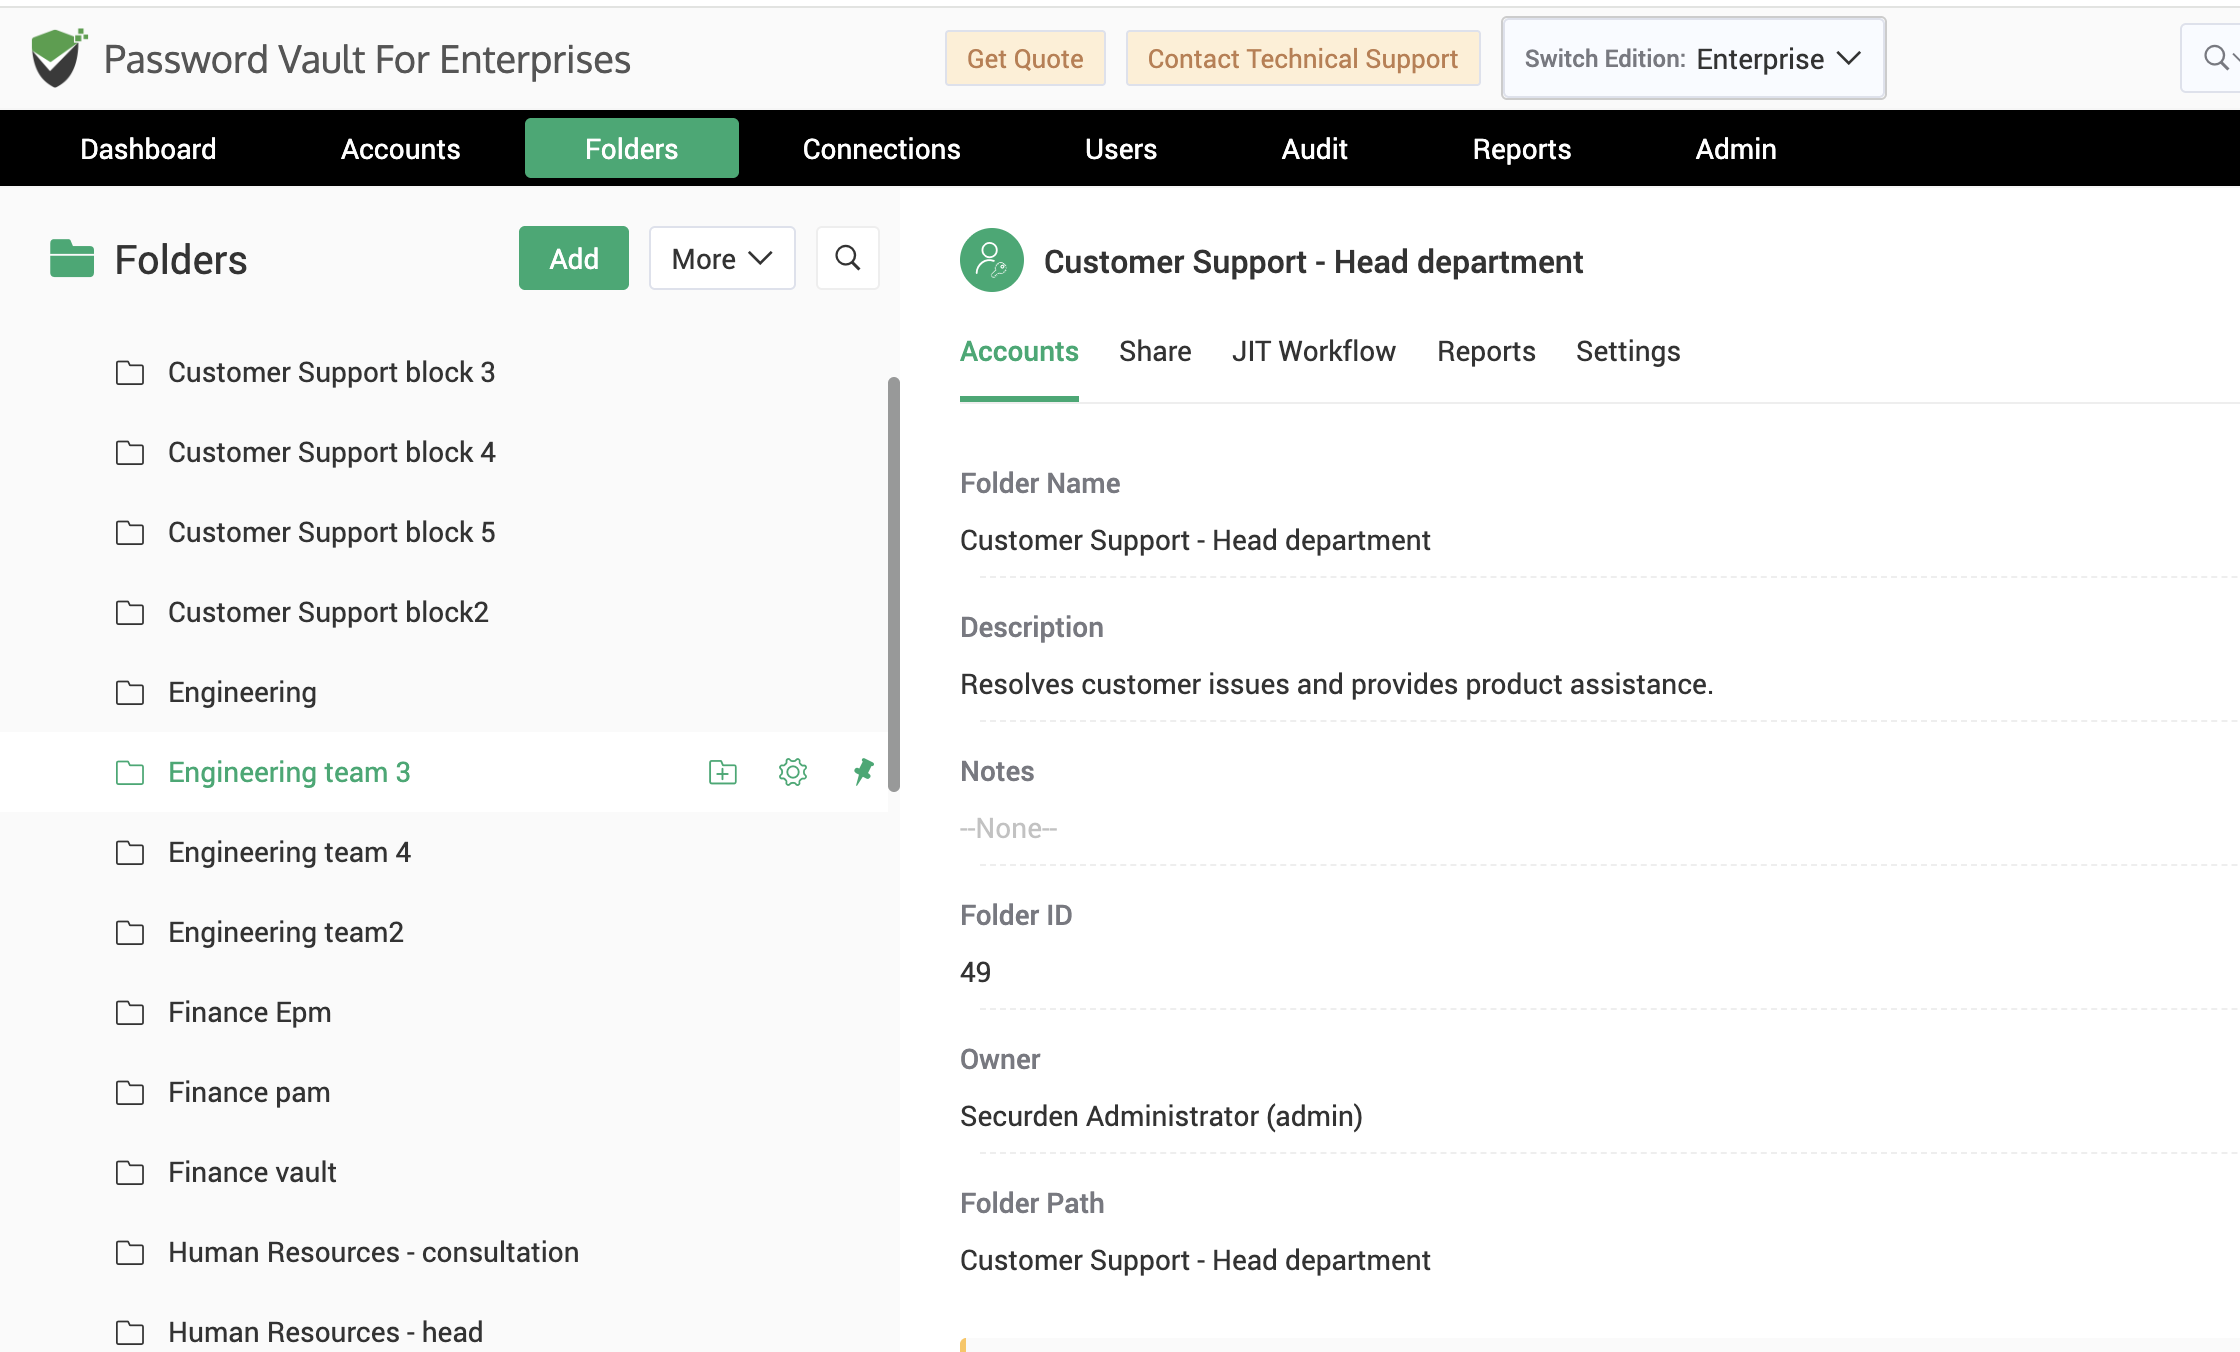Select the Engineering team 3 folder
This screenshot has width=2240, height=1352.
click(x=289, y=772)
